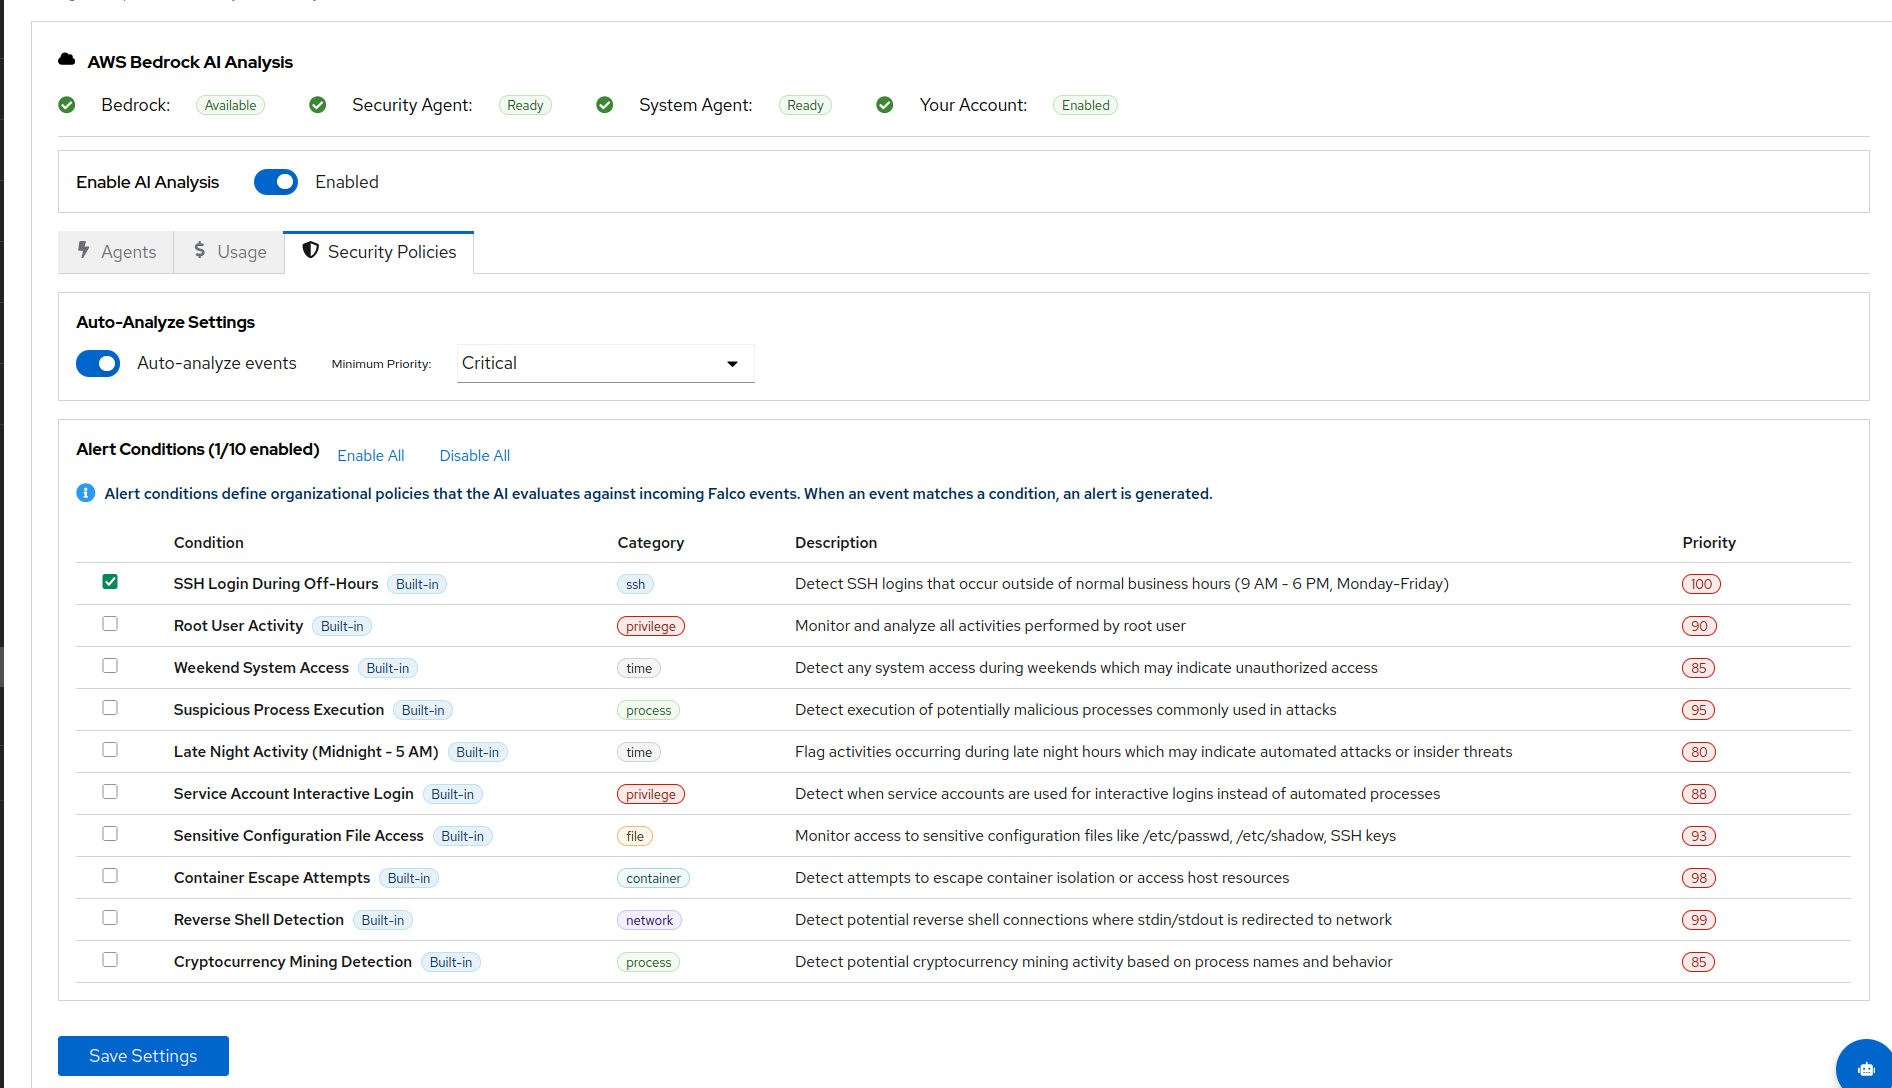Click the Cryptocurrency Mining Detection condition name

coord(293,962)
